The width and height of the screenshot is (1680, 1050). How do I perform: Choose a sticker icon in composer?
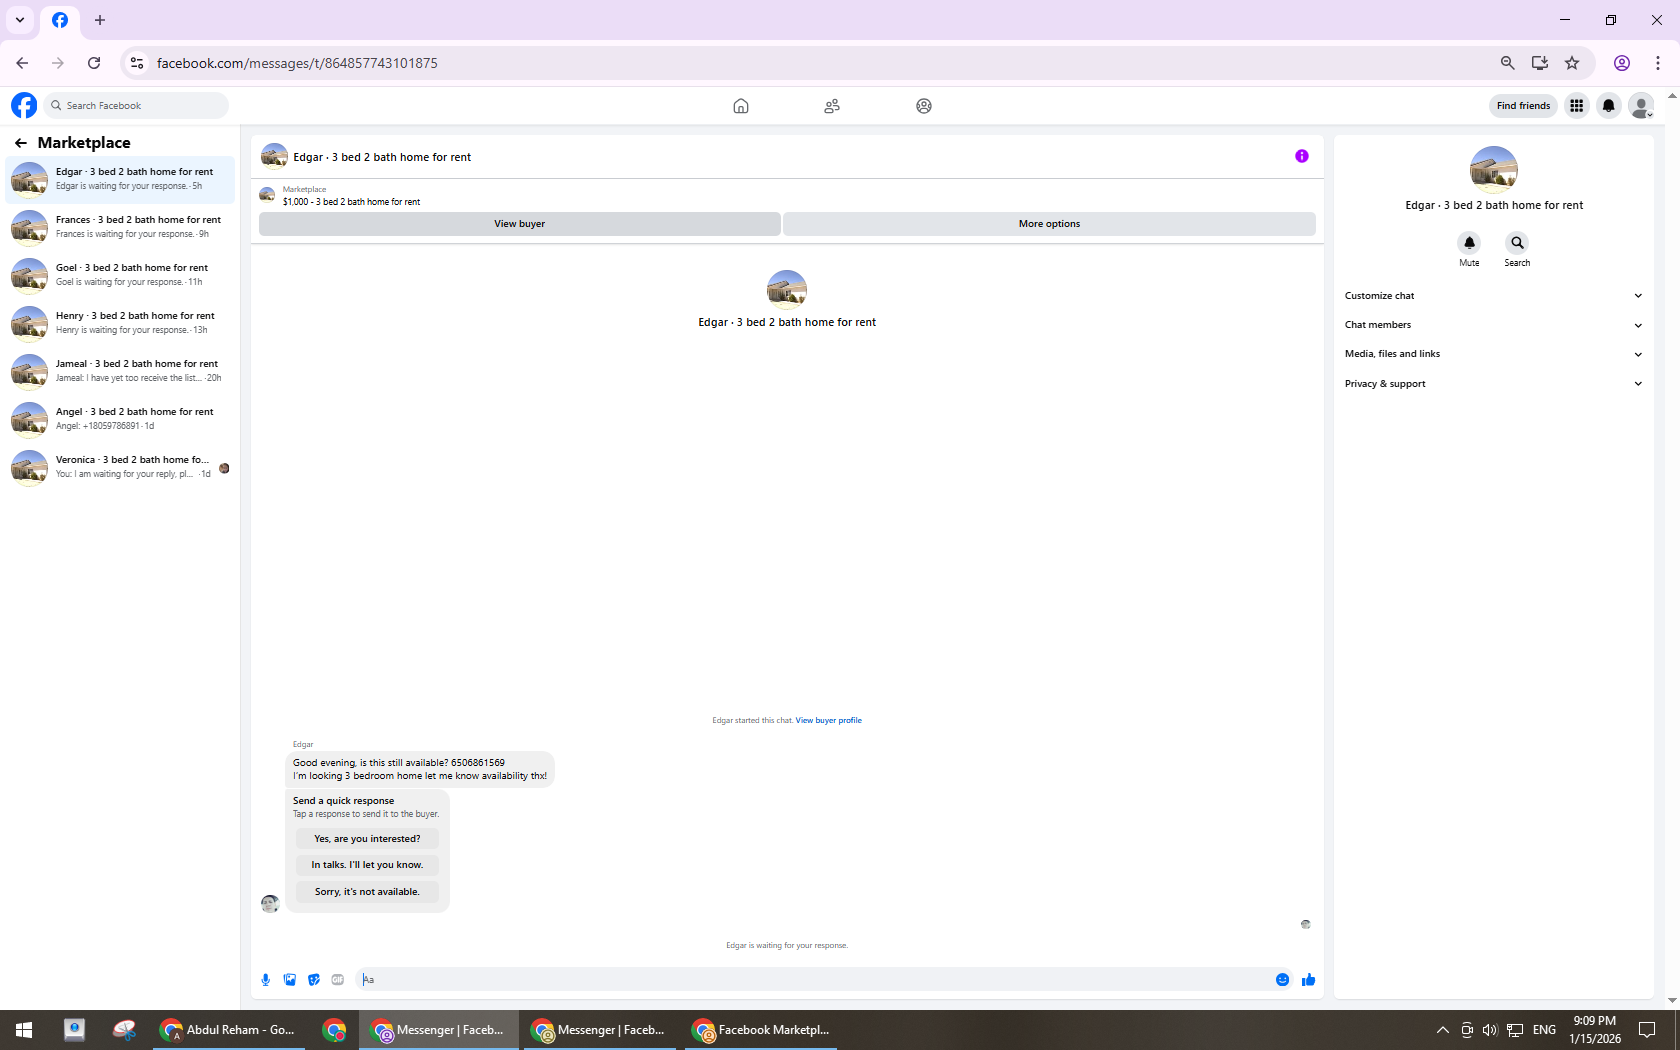point(314,980)
